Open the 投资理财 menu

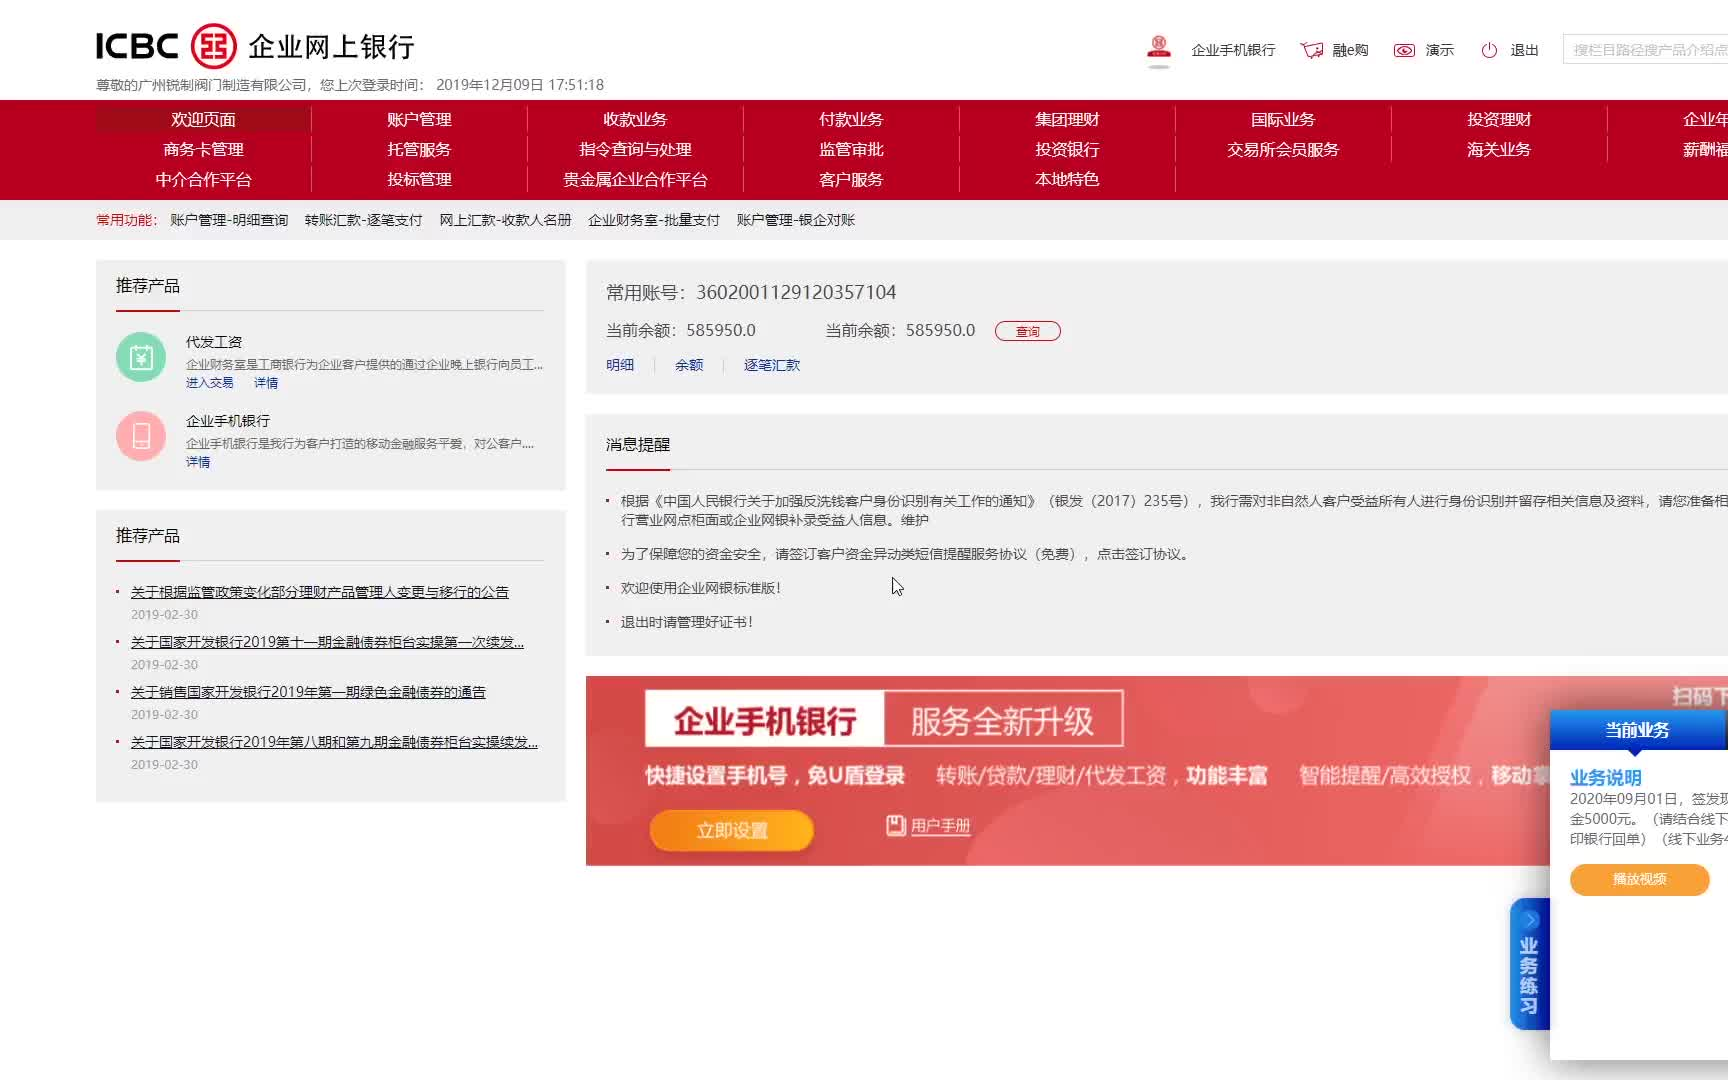click(x=1499, y=119)
